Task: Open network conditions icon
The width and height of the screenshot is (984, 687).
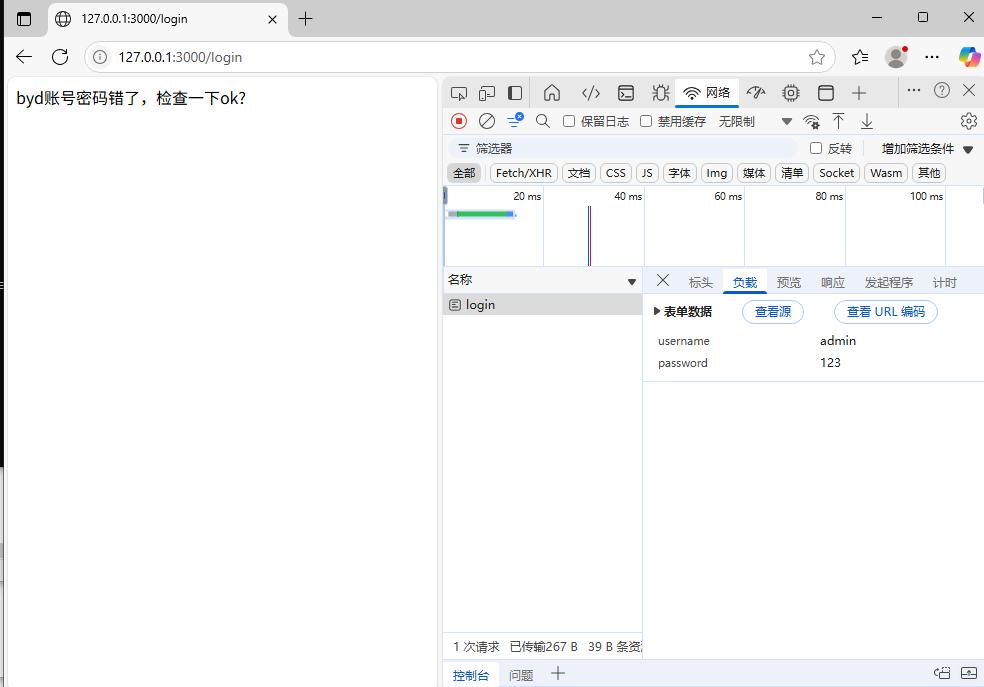Action: pos(811,122)
